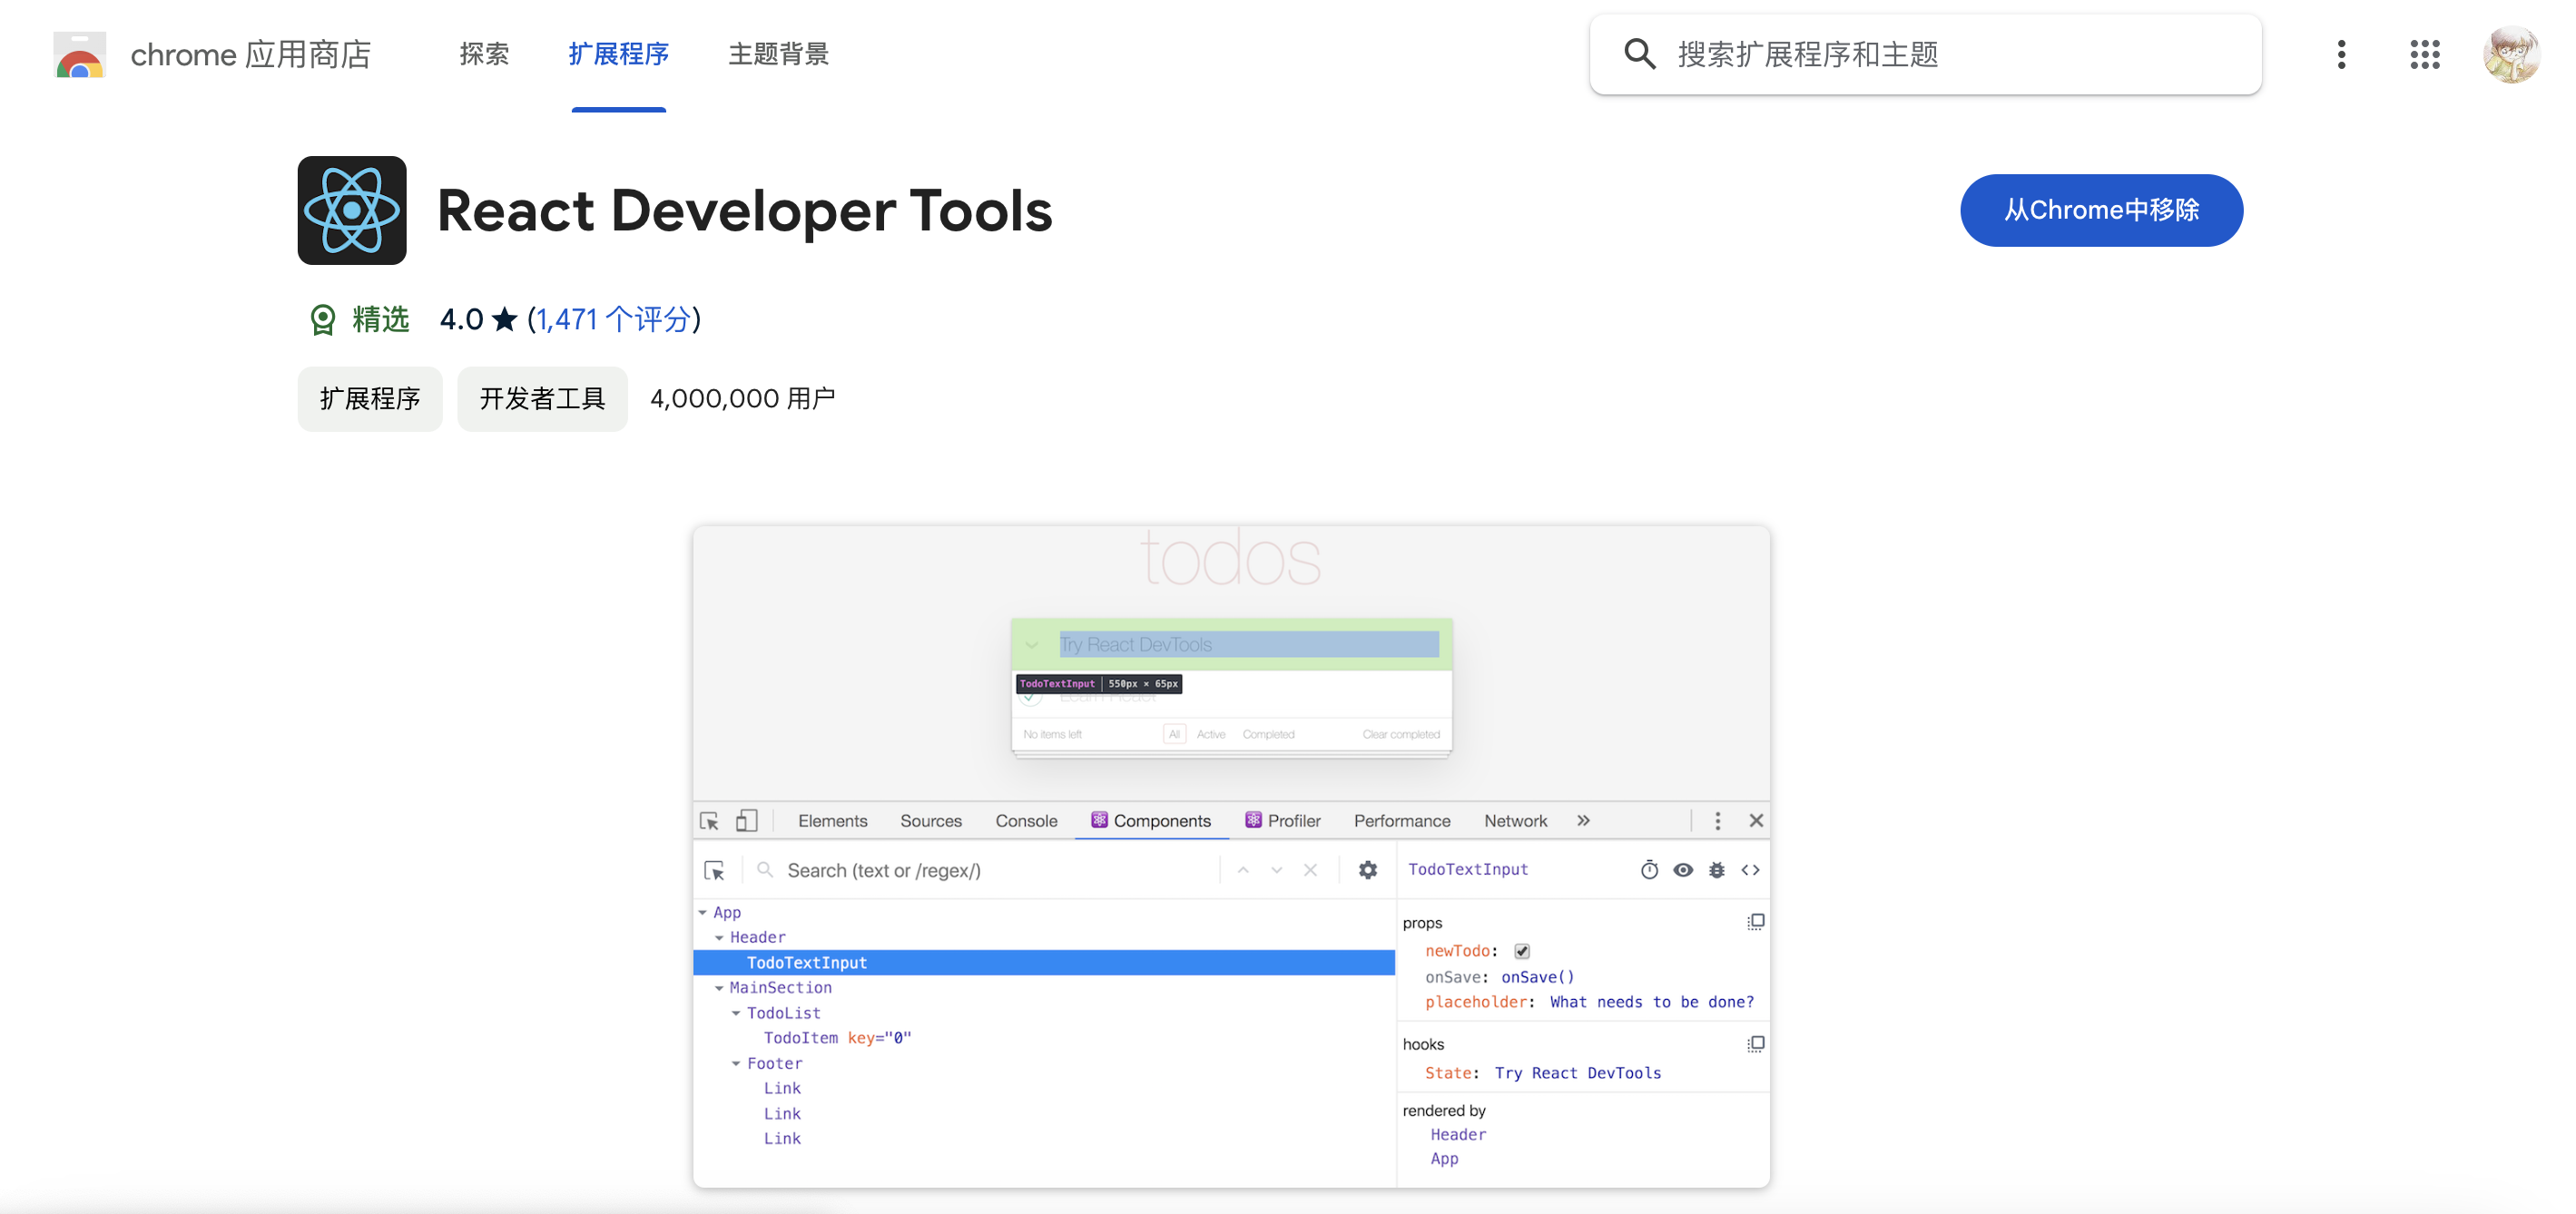Image resolution: width=2576 pixels, height=1214 pixels.
Task: Click the React Developer Tools logo icon
Action: (352, 210)
